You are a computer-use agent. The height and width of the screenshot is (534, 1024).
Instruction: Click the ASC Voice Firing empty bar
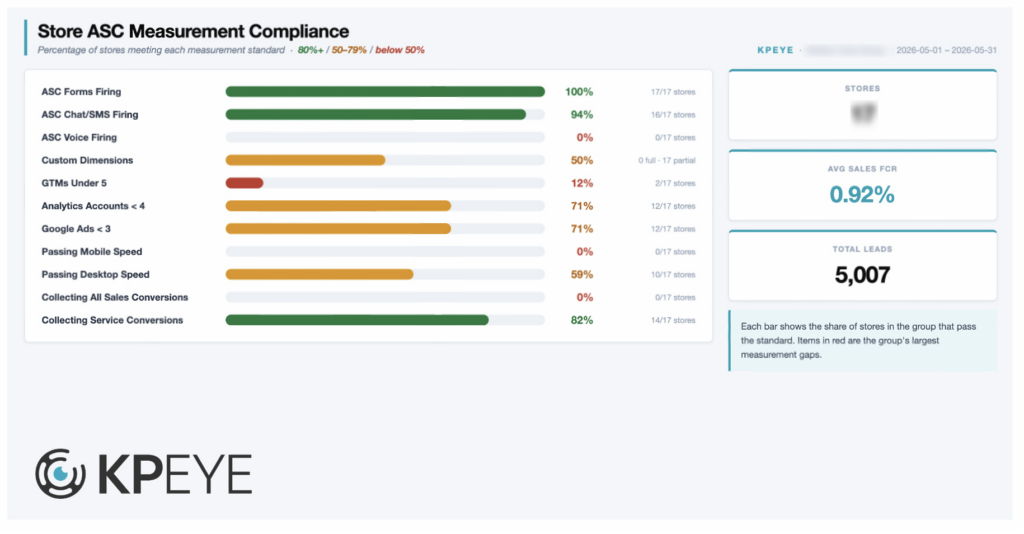(x=385, y=138)
